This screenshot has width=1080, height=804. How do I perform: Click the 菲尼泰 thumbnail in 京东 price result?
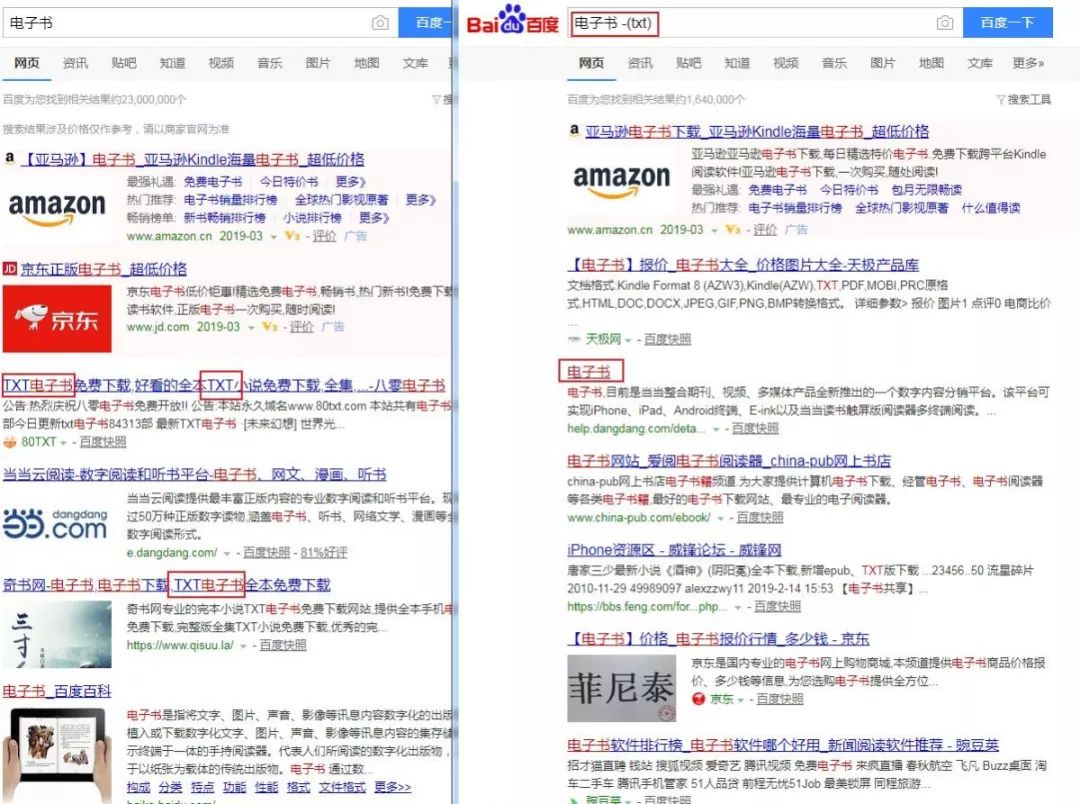[621, 688]
